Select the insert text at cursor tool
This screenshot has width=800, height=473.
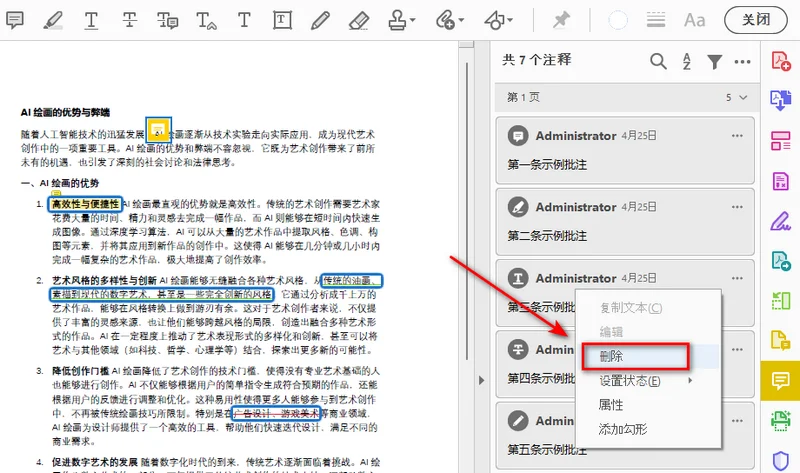pyautogui.click(x=206, y=20)
